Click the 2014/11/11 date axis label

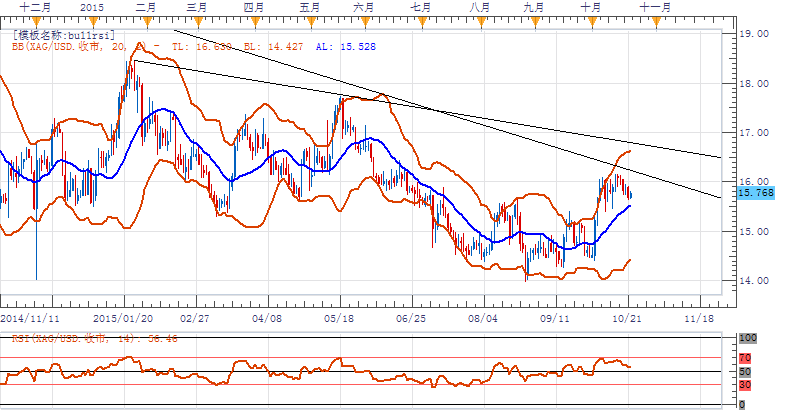click(x=31, y=318)
